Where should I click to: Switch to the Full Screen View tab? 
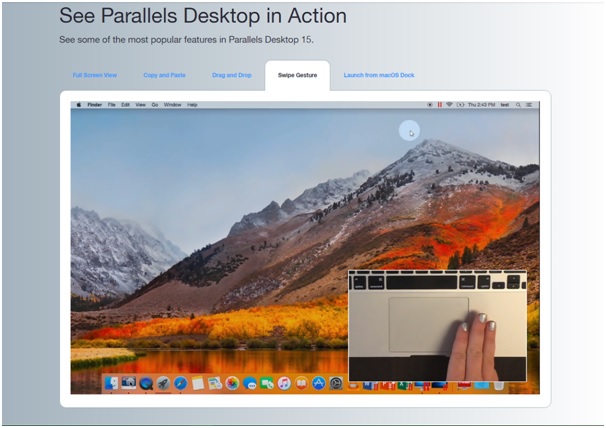point(95,75)
